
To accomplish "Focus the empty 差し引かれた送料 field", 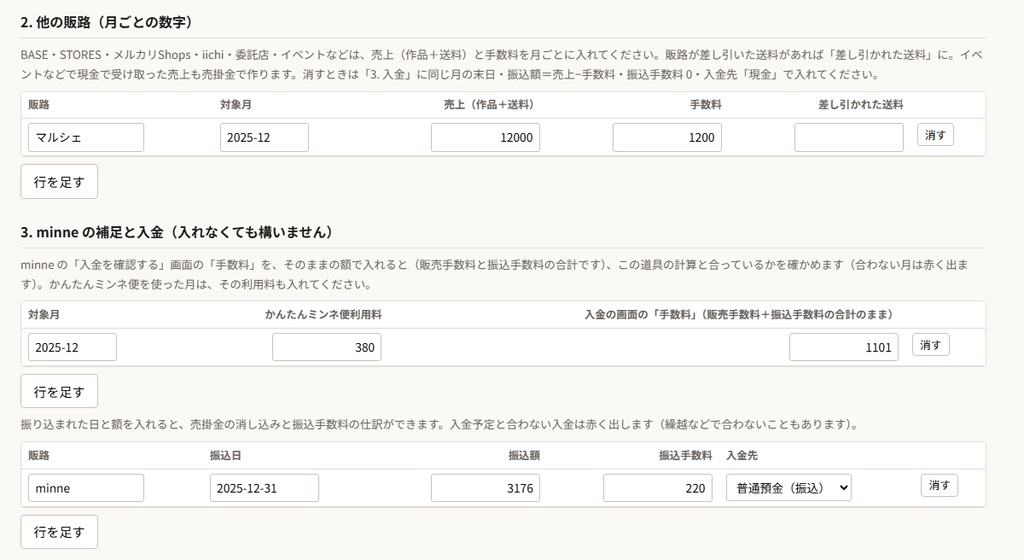I will 848,138.
